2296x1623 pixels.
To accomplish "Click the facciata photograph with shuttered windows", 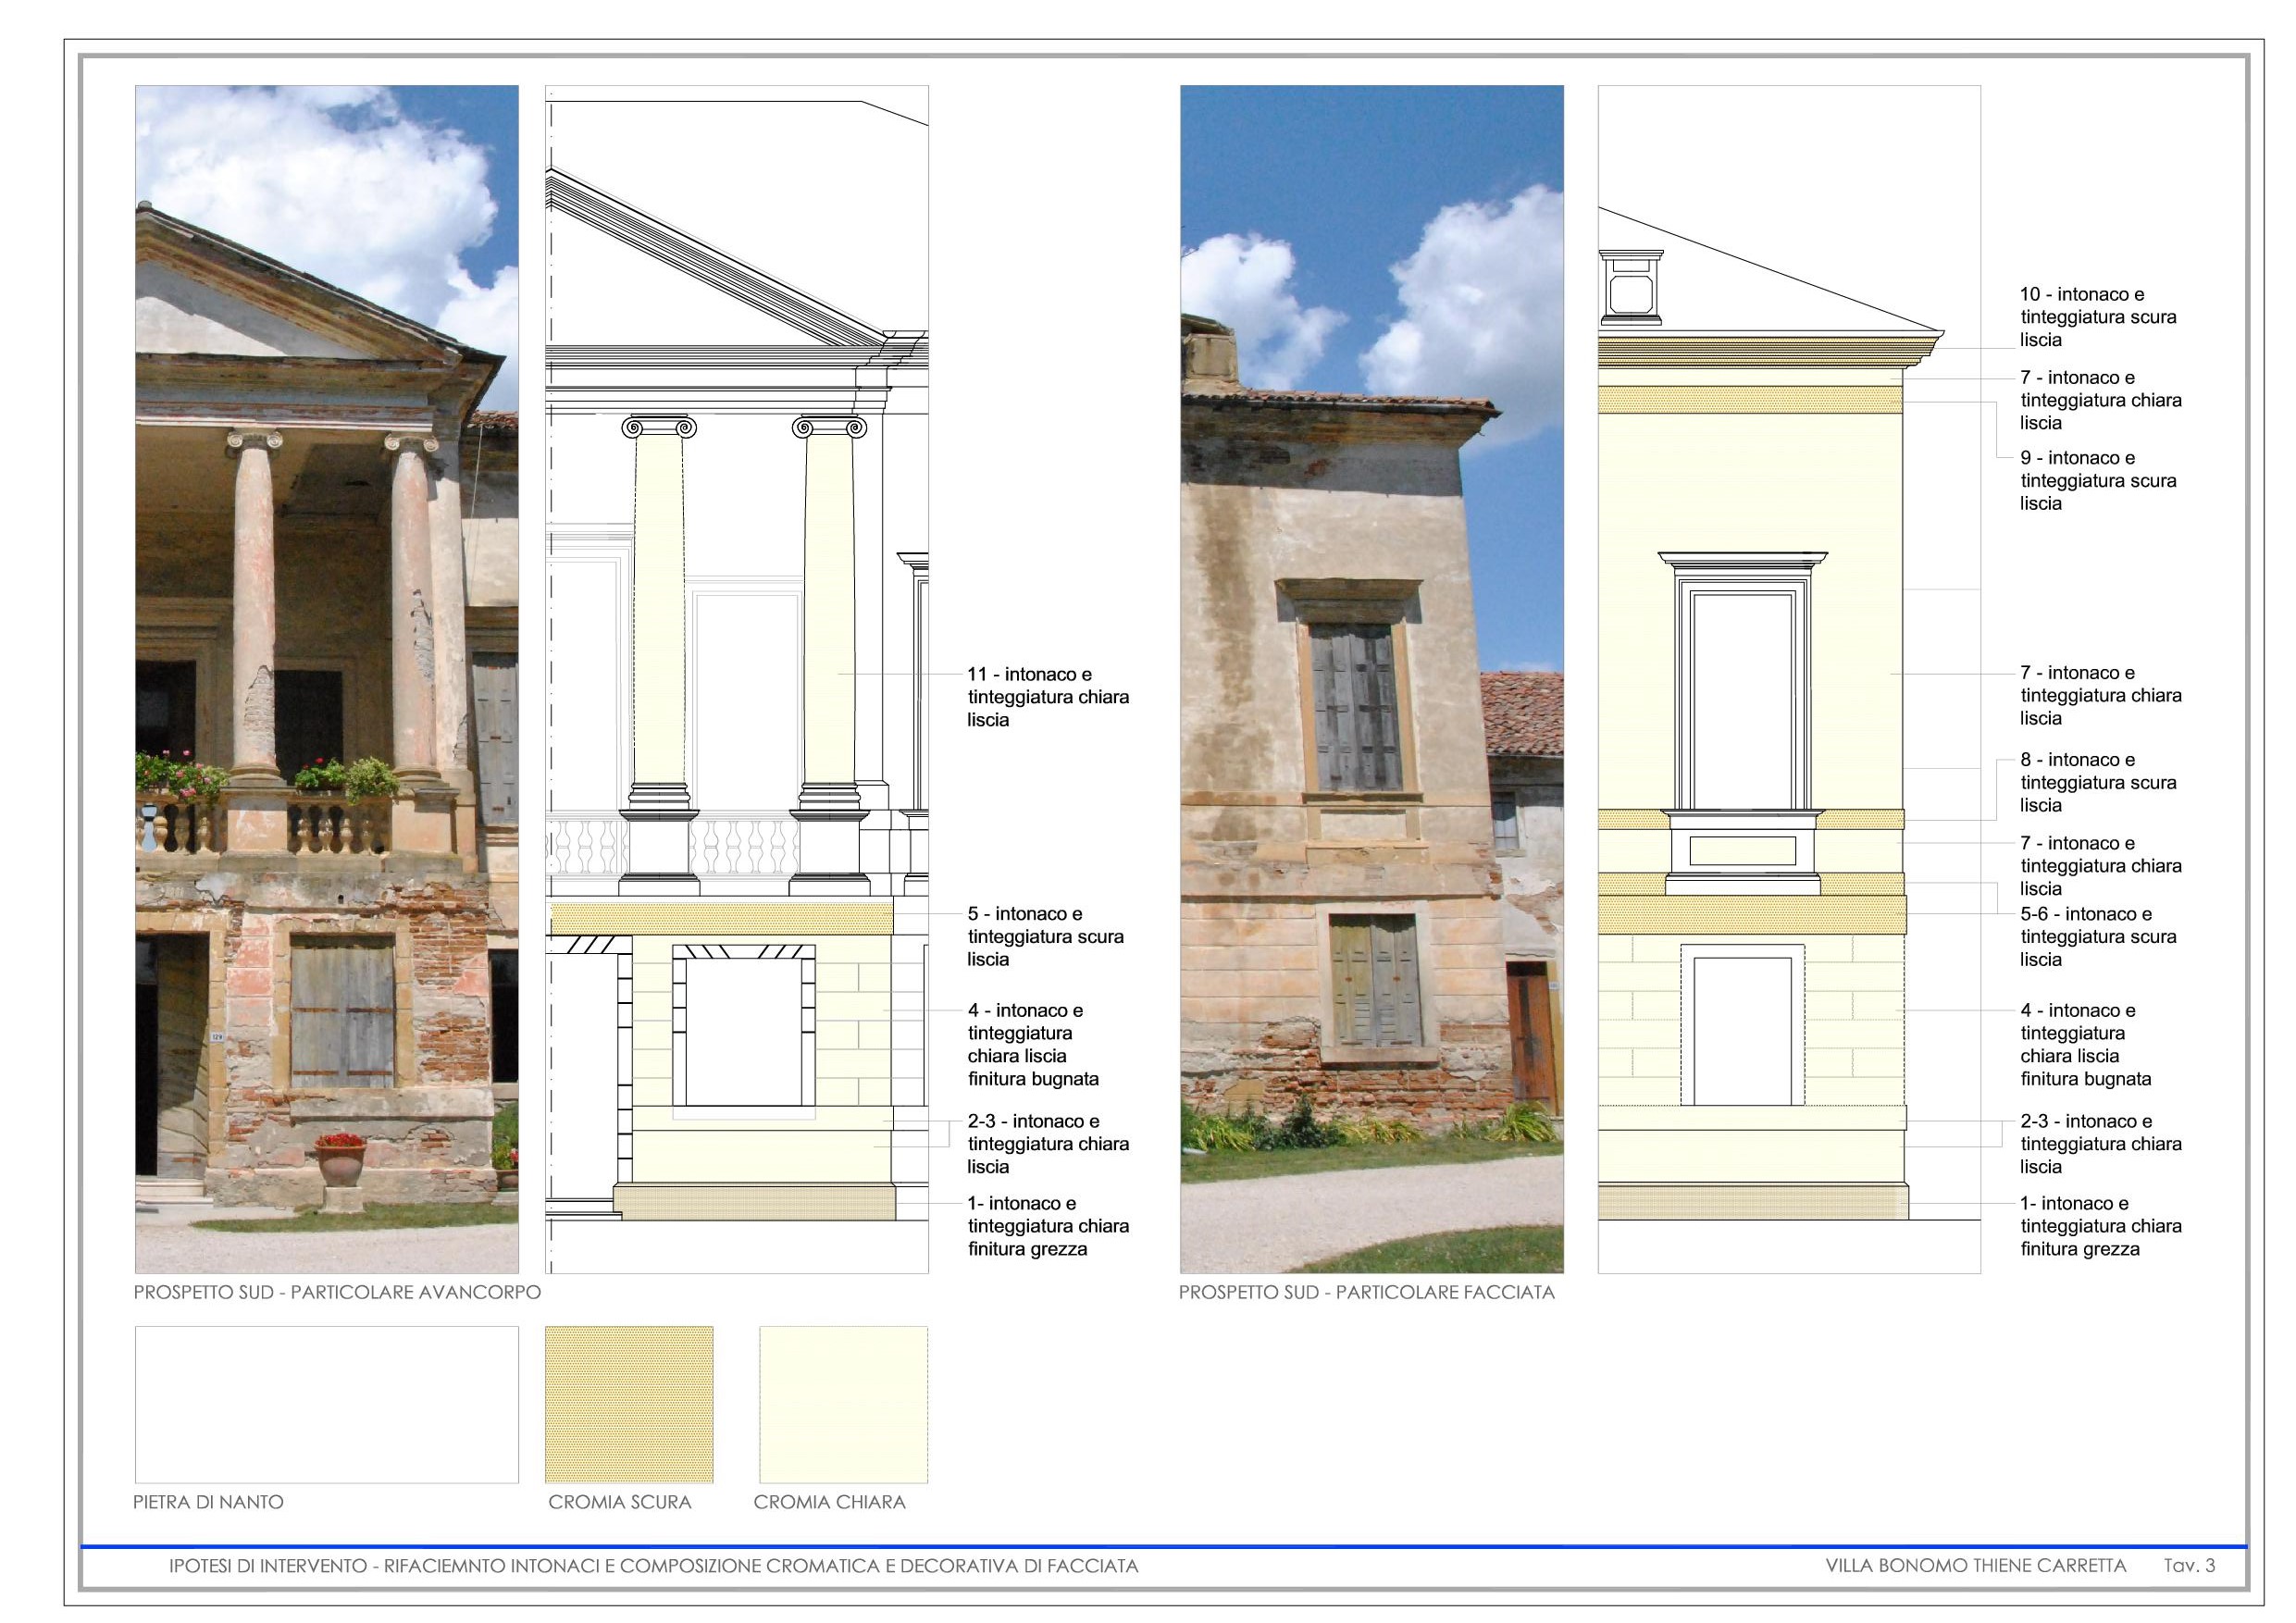I will tap(1371, 678).
